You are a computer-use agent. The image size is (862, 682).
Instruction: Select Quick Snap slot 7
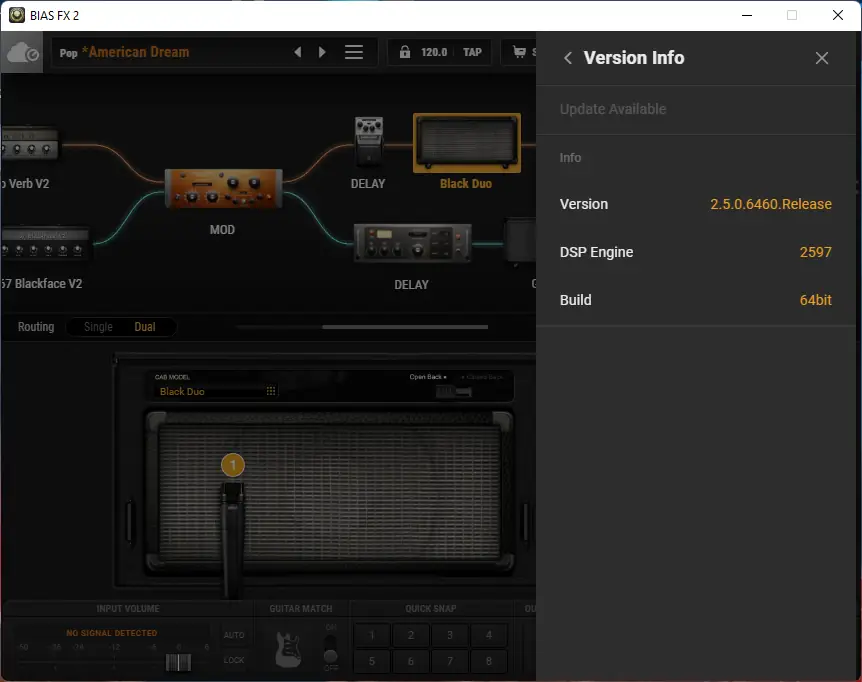(450, 661)
